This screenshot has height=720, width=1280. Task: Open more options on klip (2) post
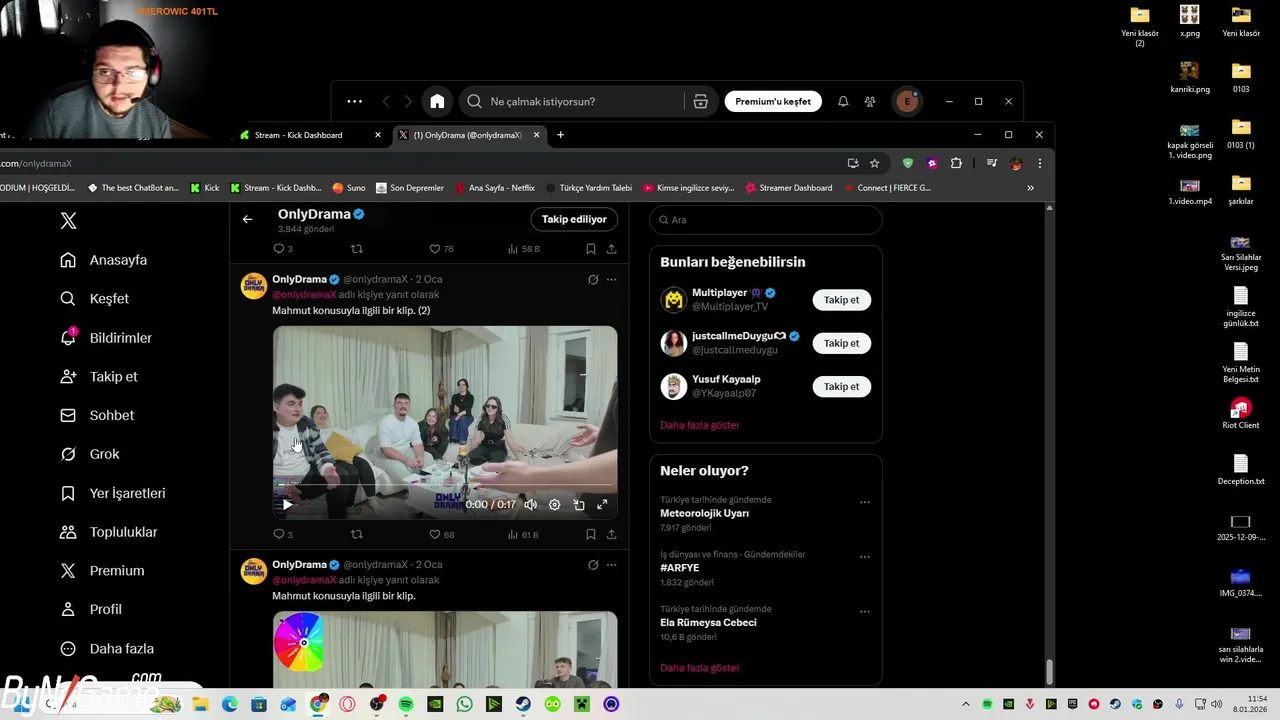pyautogui.click(x=611, y=280)
